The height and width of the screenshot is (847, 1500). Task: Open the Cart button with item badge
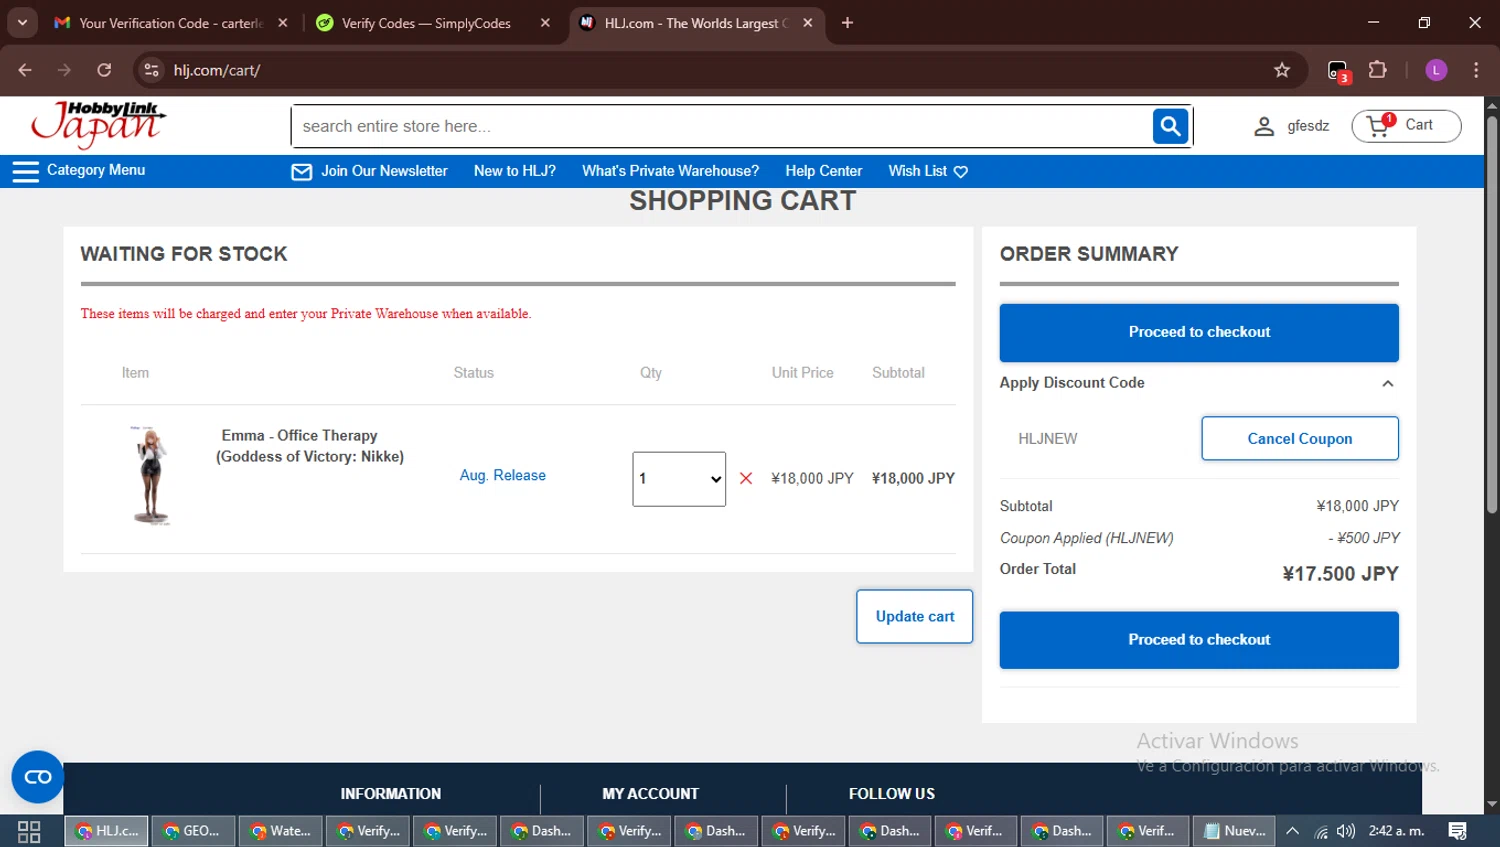[x=1406, y=126]
